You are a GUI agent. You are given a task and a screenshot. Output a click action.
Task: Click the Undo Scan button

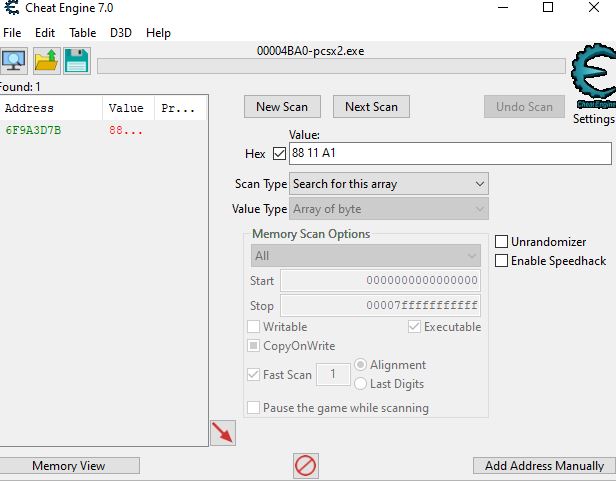[524, 106]
